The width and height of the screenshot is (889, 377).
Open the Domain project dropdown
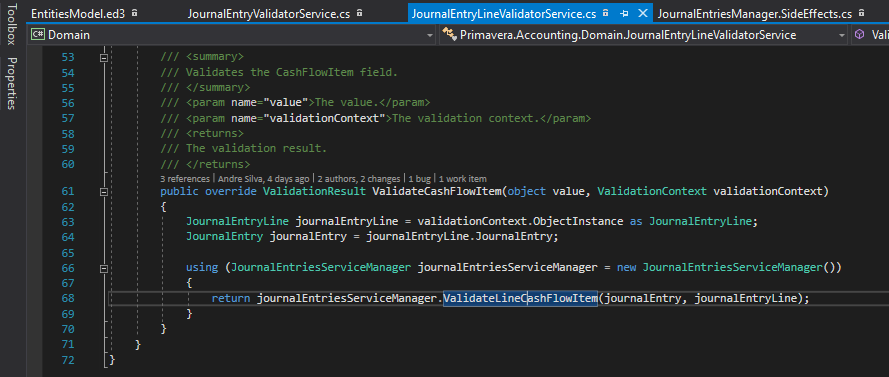430,35
